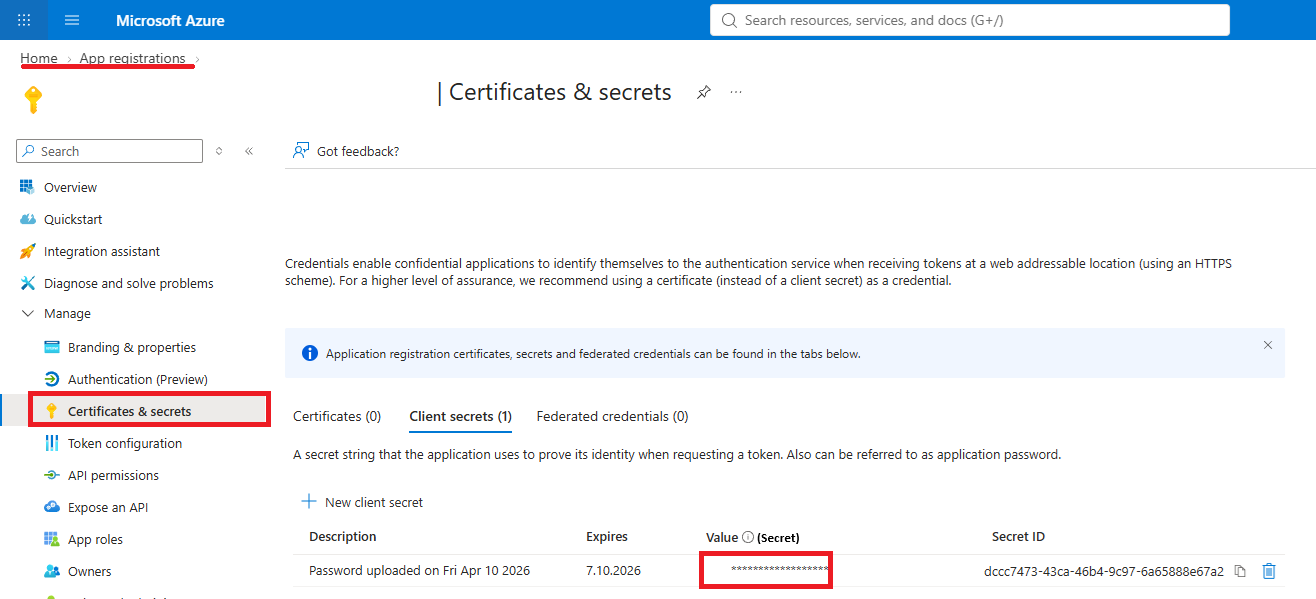Click the API permissions icon
Screen dimensions: 1316x599
coord(52,475)
